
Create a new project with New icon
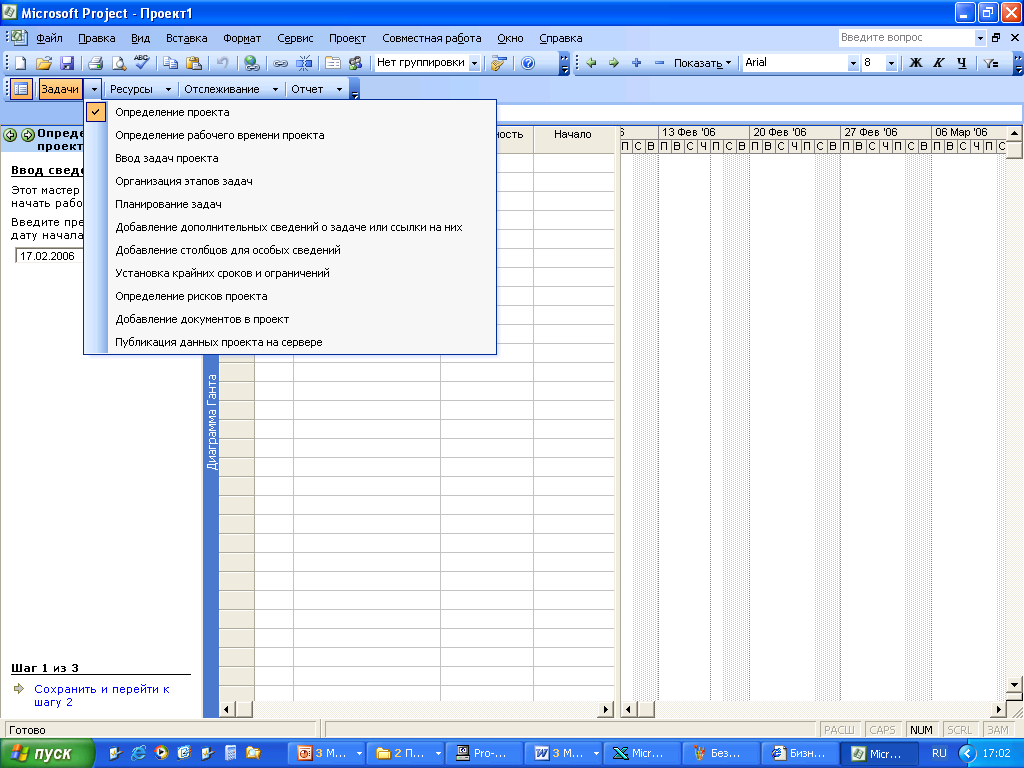pyautogui.click(x=20, y=63)
